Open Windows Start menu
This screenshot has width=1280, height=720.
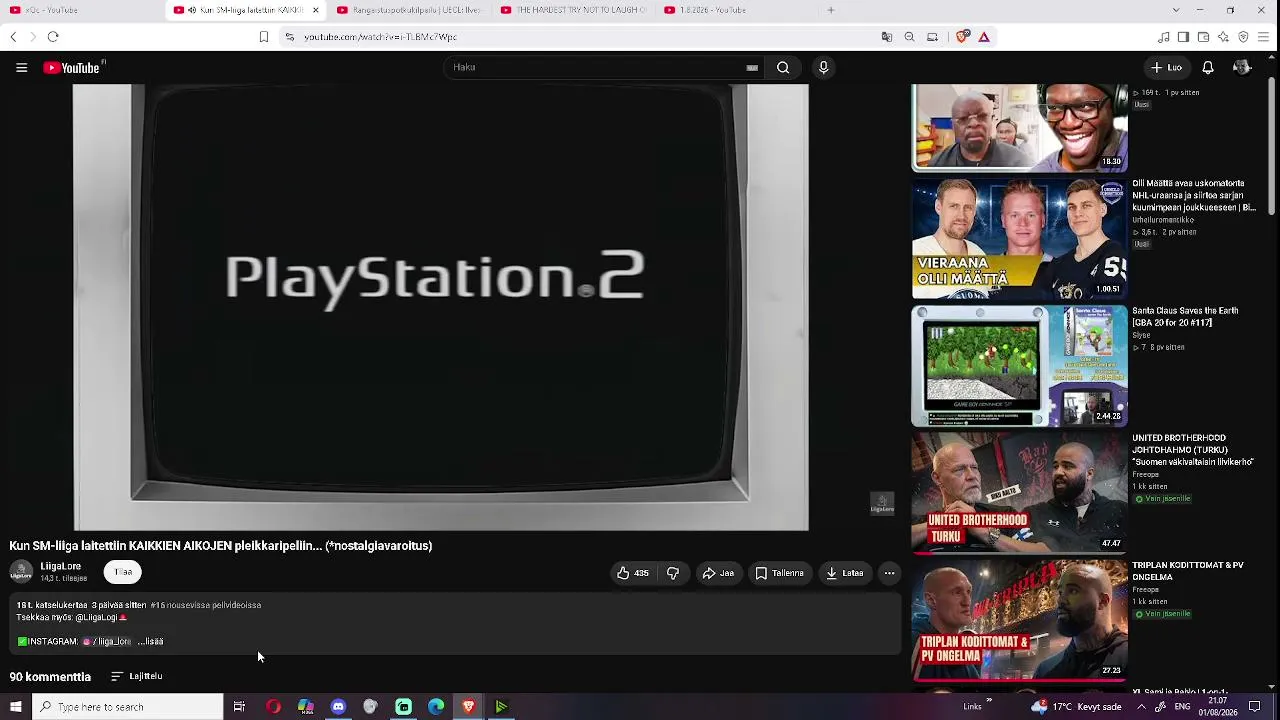(15, 707)
